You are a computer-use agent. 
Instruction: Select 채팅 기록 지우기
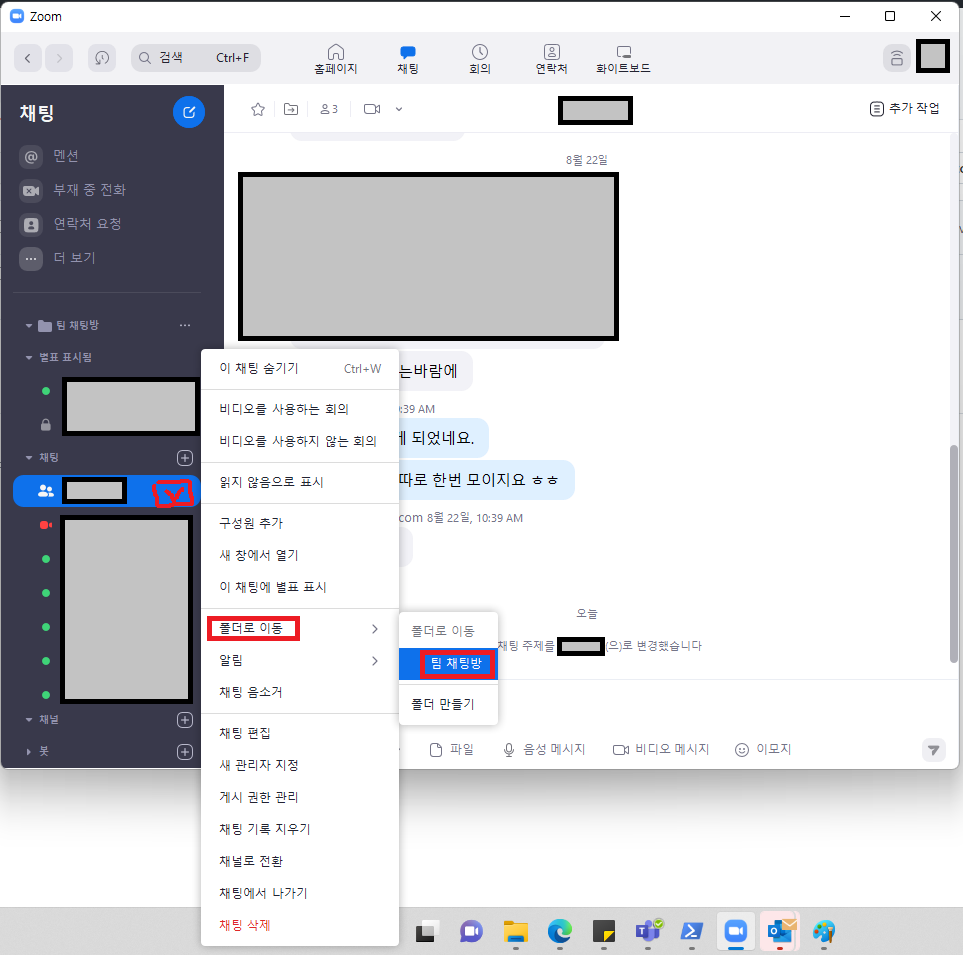tap(300, 829)
